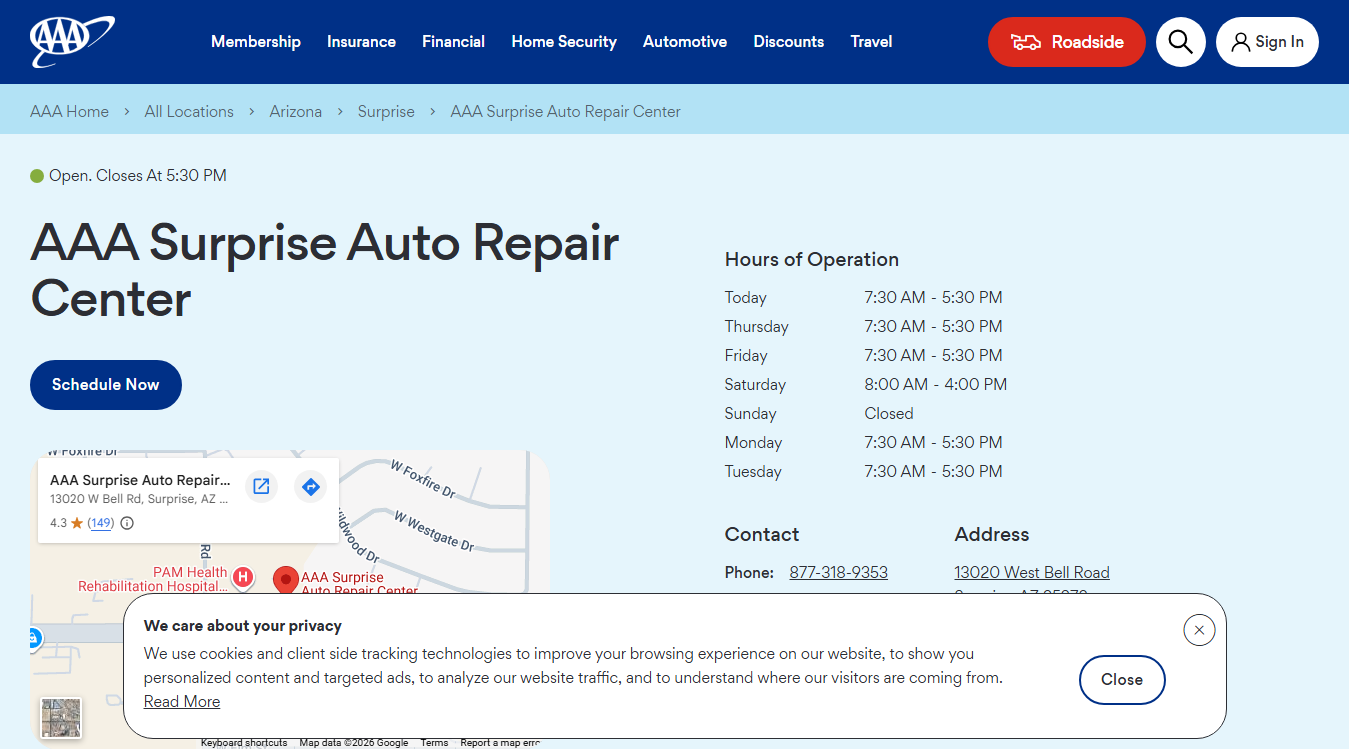Click the red map pin marker
This screenshot has height=749, width=1349.
tap(286, 581)
